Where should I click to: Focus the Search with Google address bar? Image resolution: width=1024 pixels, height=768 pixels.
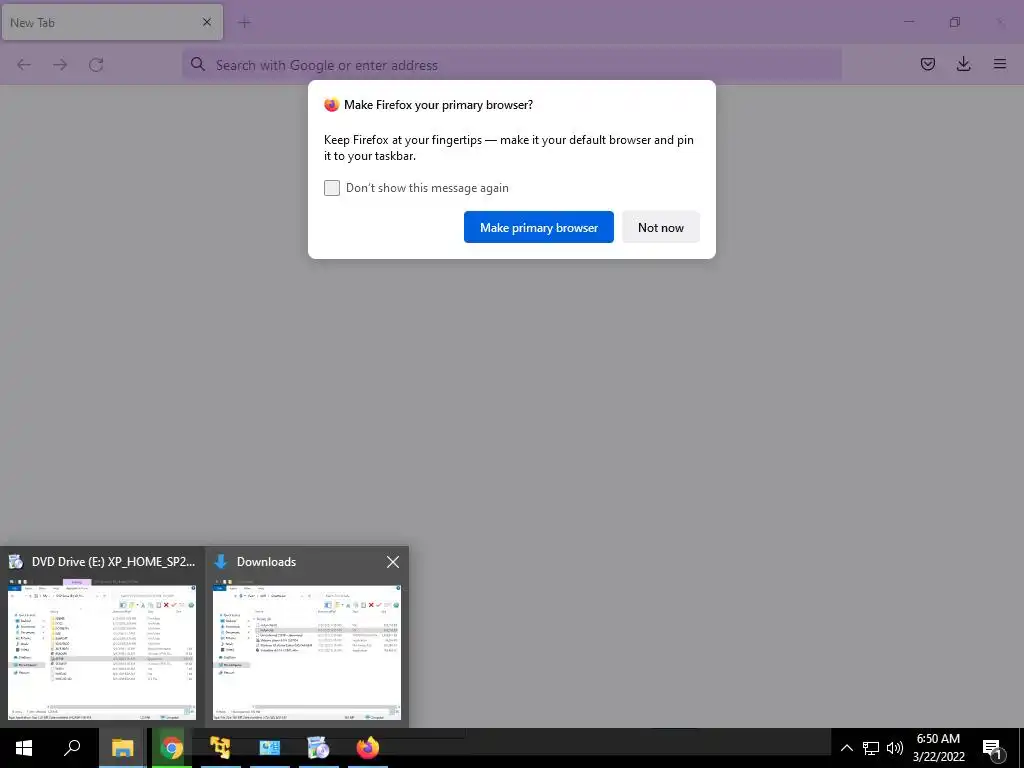click(511, 65)
